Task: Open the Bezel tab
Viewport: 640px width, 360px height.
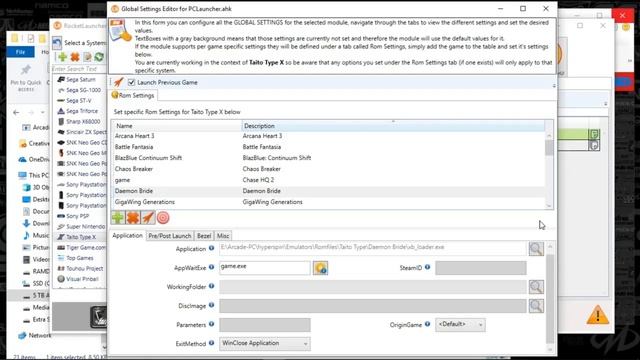Action: 204,236
